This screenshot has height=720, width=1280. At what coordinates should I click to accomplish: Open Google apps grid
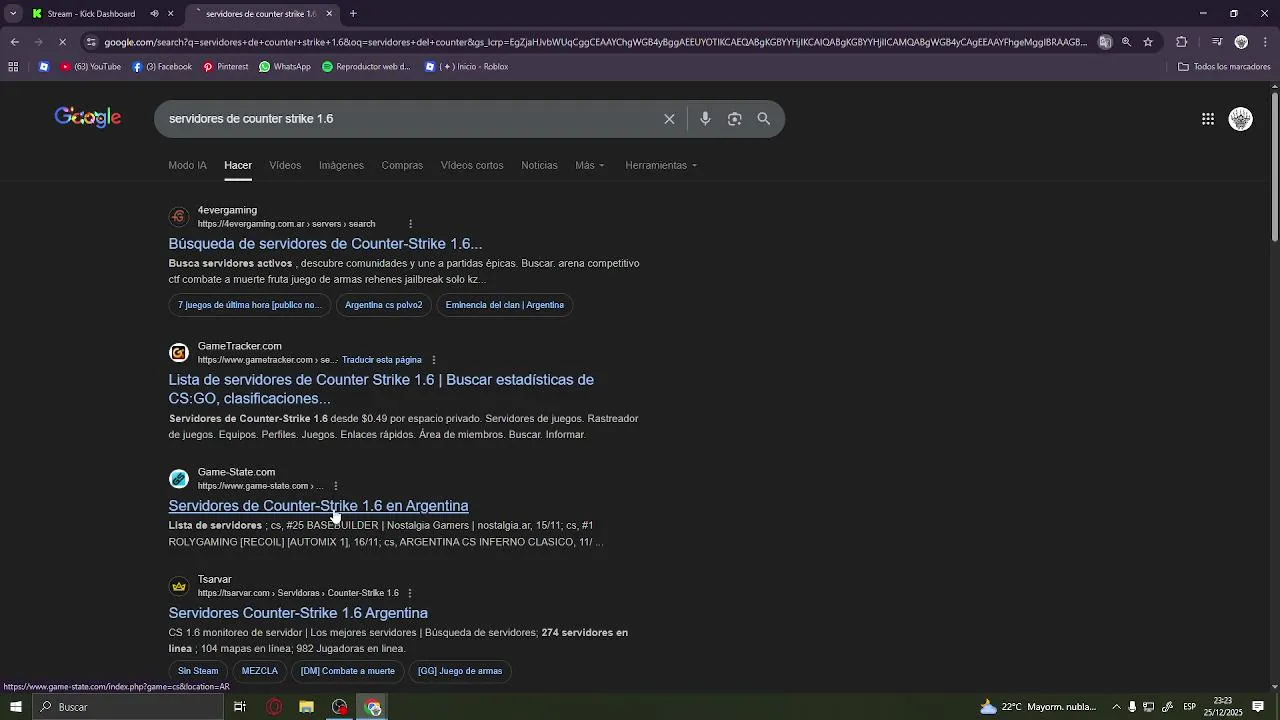click(x=1208, y=119)
